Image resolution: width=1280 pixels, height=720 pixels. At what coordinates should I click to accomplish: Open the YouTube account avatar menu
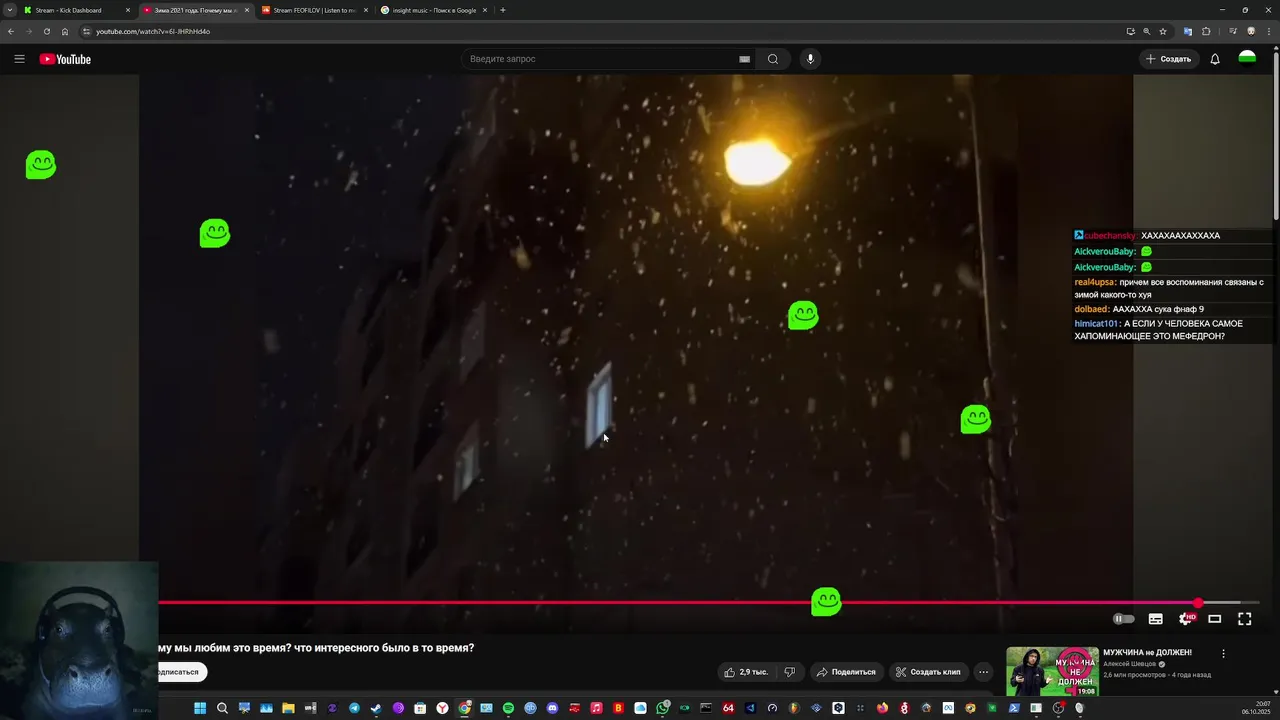click(1247, 59)
